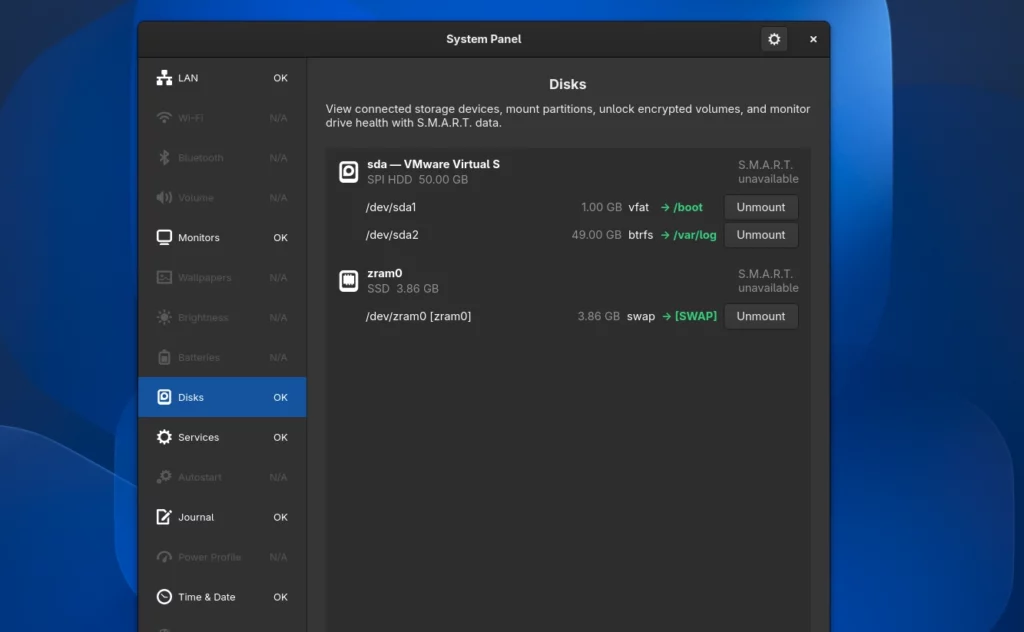Click the Power Profile gauge icon
This screenshot has width=1024, height=632.
click(x=164, y=557)
